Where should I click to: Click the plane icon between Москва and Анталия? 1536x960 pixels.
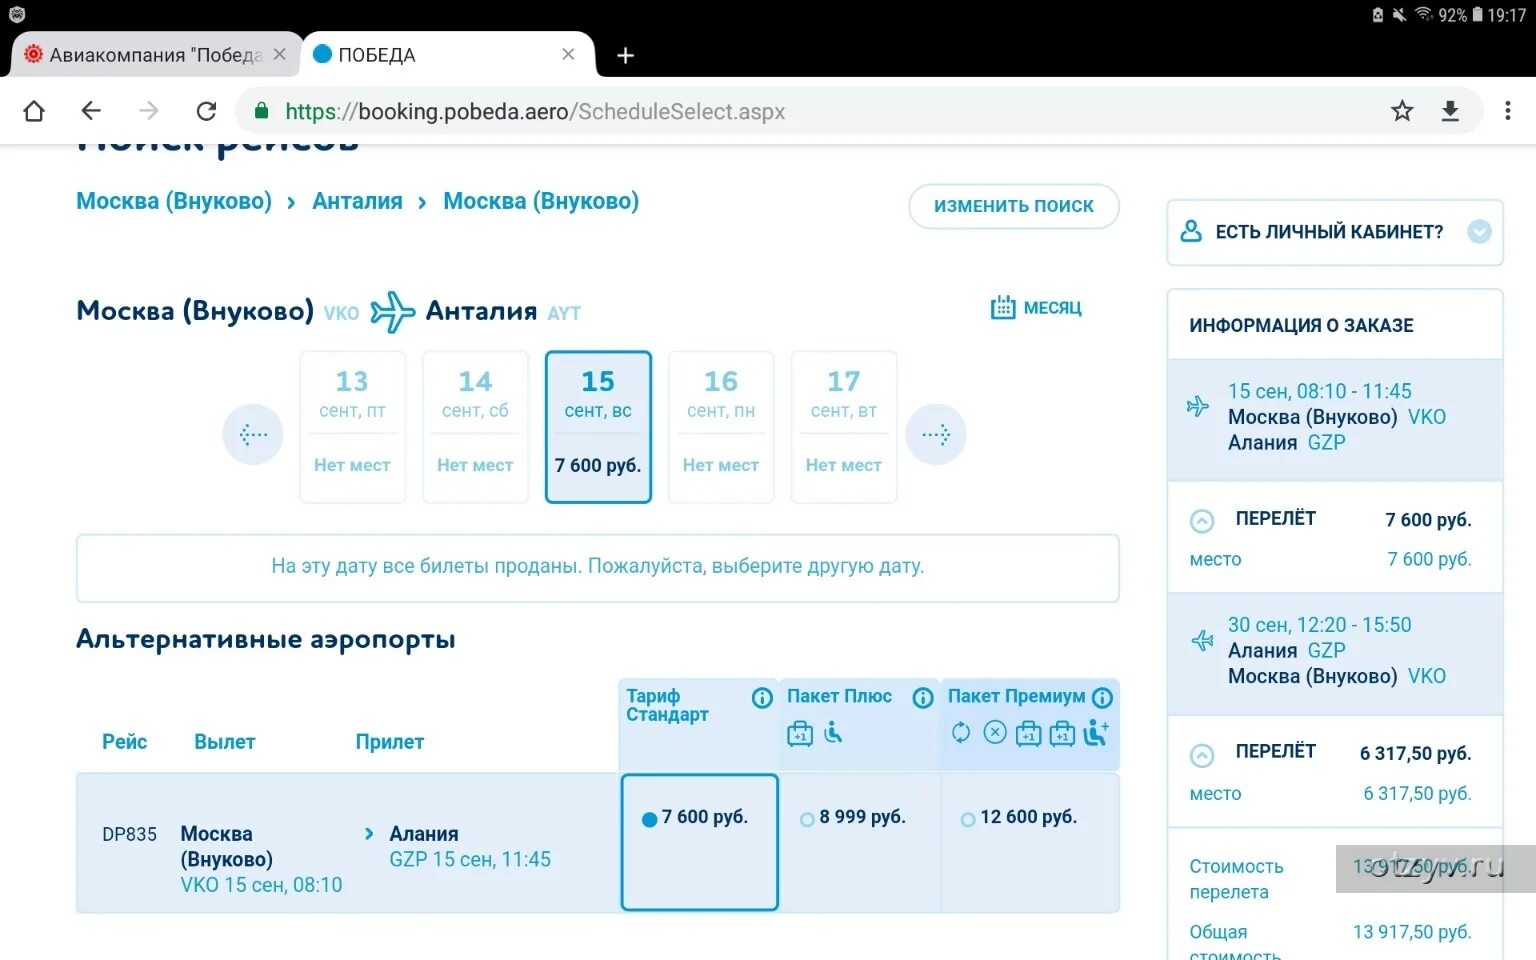[393, 312]
